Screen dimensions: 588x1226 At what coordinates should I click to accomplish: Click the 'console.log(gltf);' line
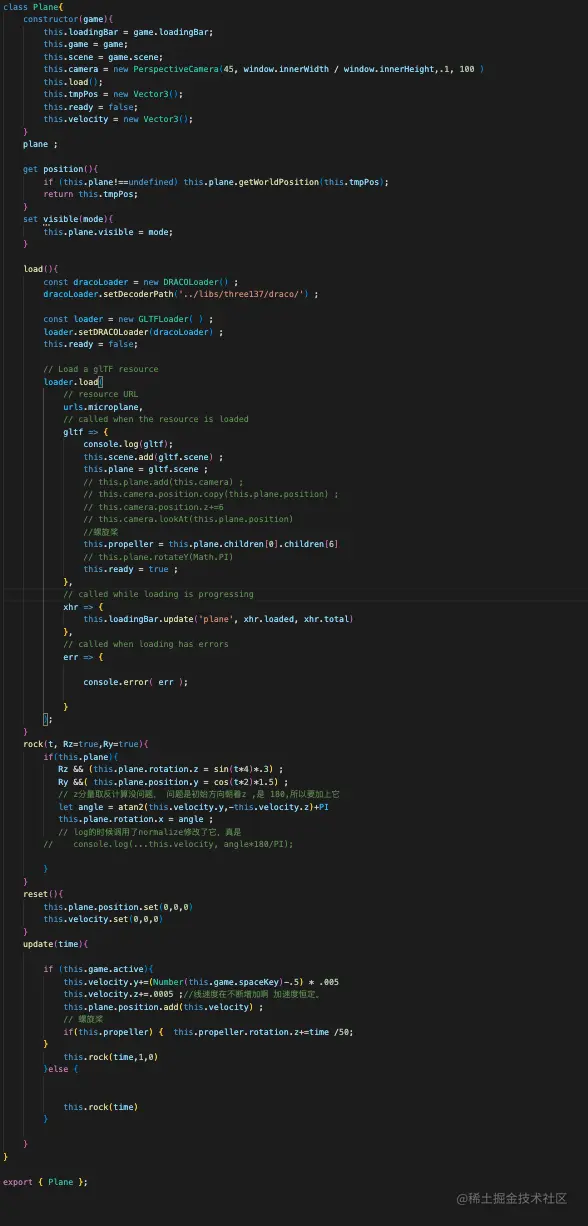point(128,444)
